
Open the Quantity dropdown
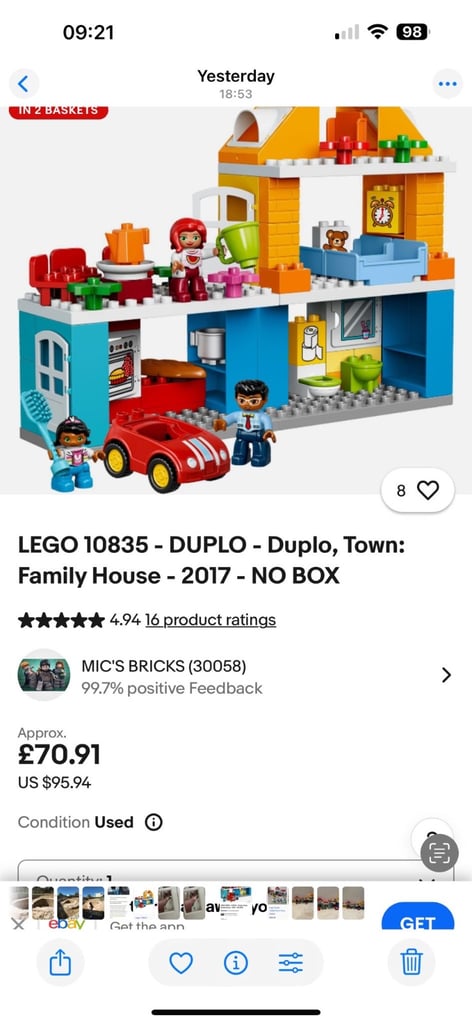(x=236, y=871)
